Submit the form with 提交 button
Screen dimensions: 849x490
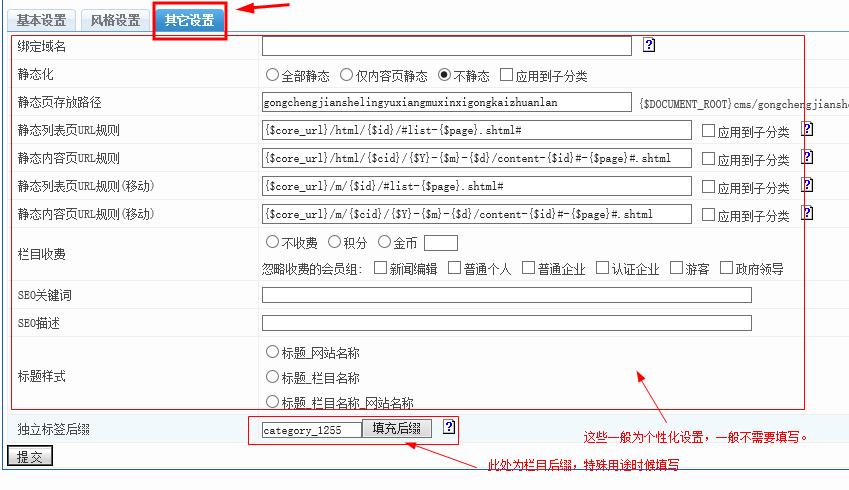tap(29, 457)
